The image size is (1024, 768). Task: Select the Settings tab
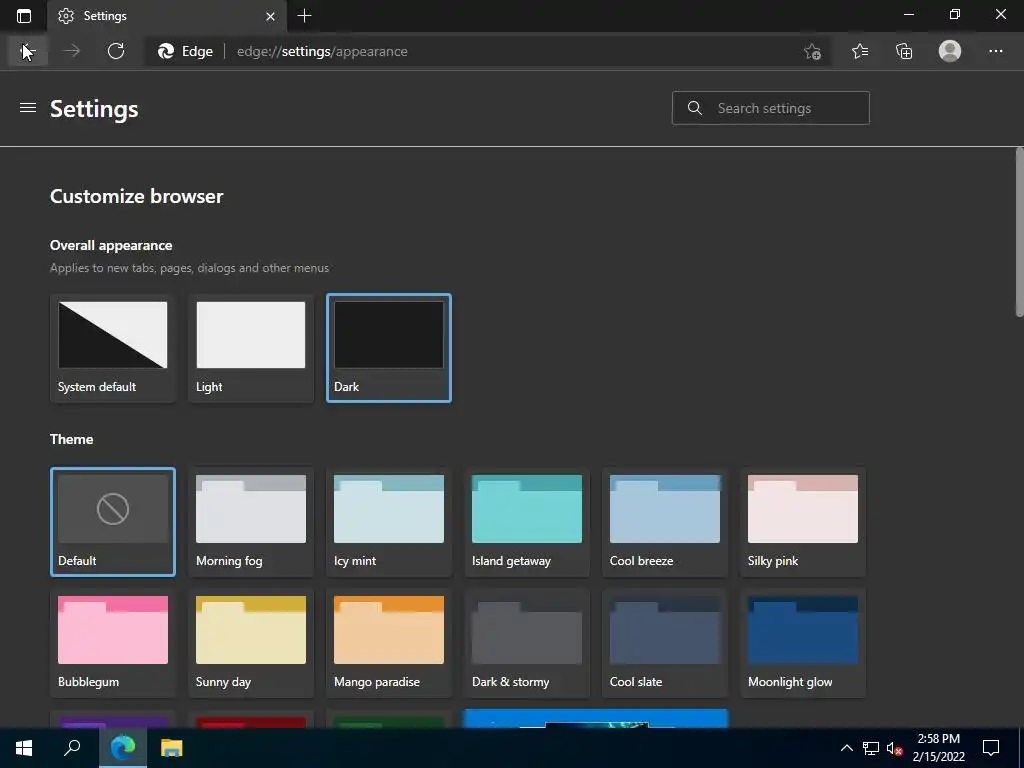pos(167,16)
